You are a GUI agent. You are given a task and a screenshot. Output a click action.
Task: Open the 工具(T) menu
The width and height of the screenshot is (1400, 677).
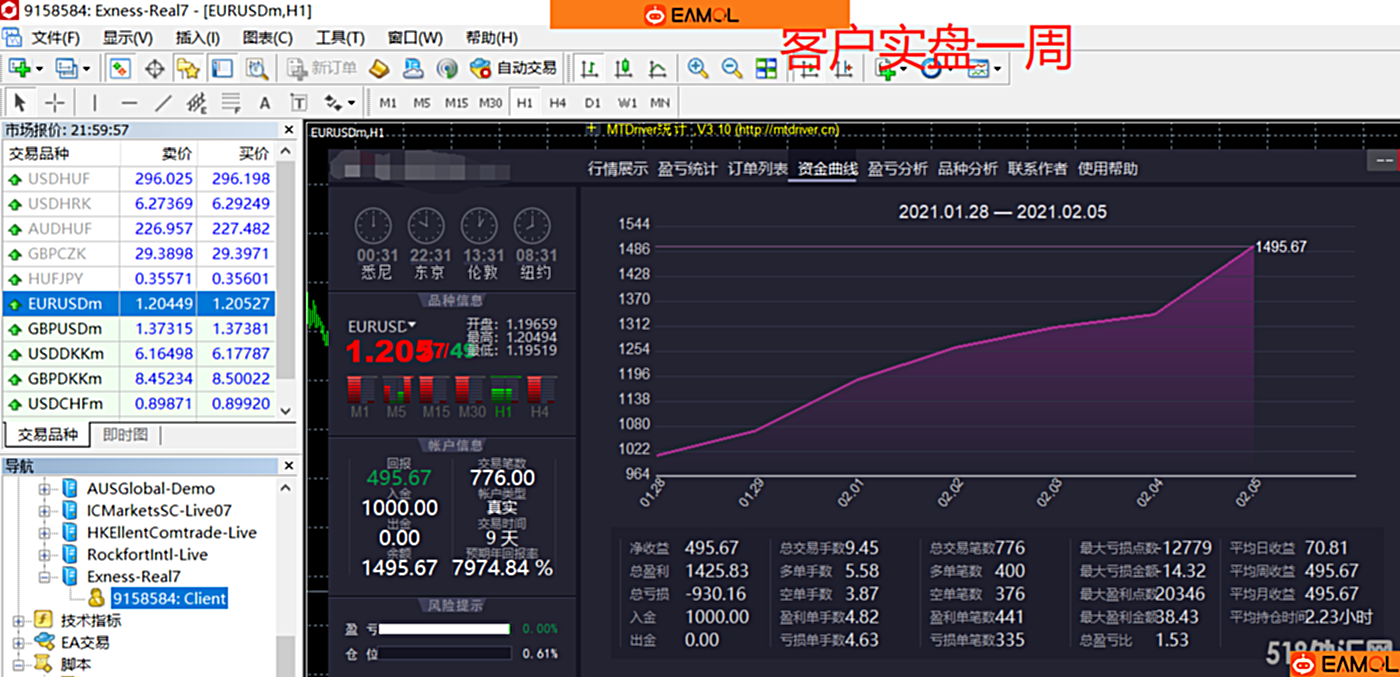[x=340, y=38]
